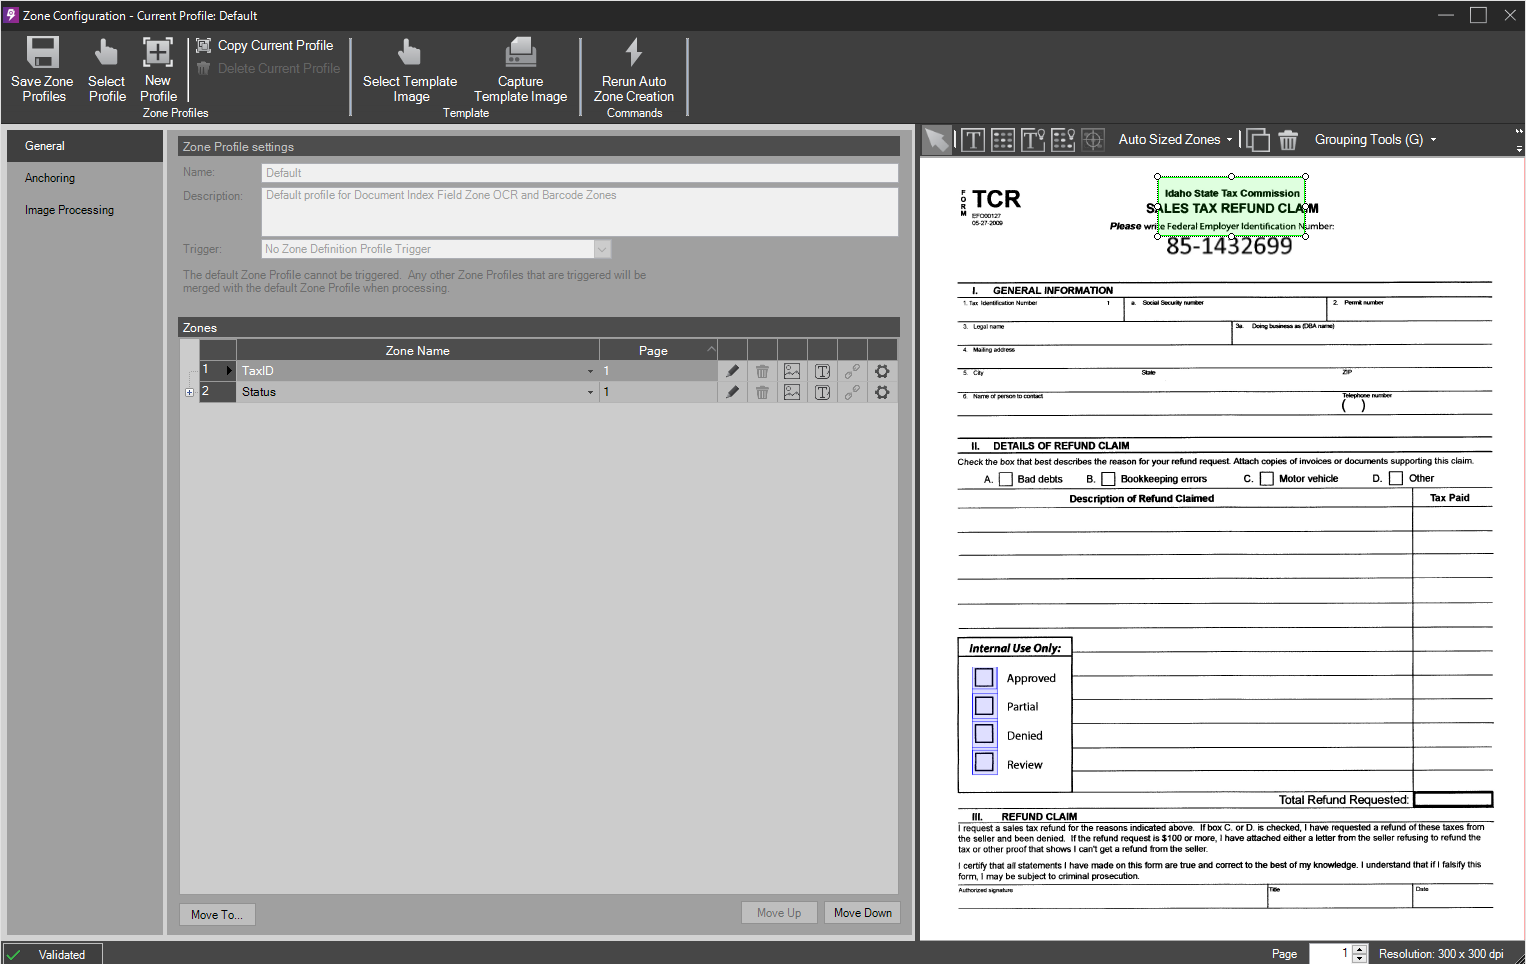
Task: Click the duplicate zone icon in the toolbar
Action: (x=1258, y=139)
